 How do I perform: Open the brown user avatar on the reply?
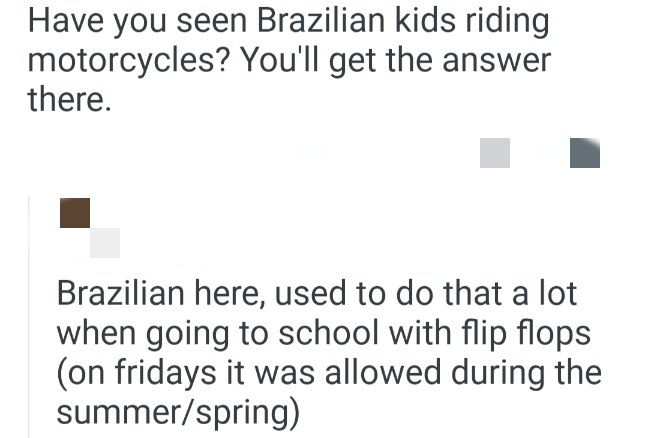[x=75, y=212]
